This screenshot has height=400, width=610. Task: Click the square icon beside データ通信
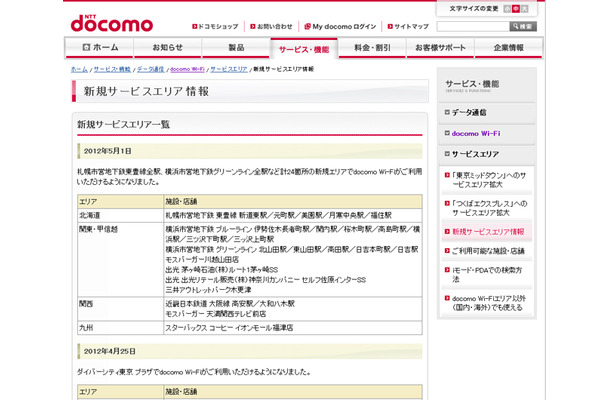(x=447, y=112)
